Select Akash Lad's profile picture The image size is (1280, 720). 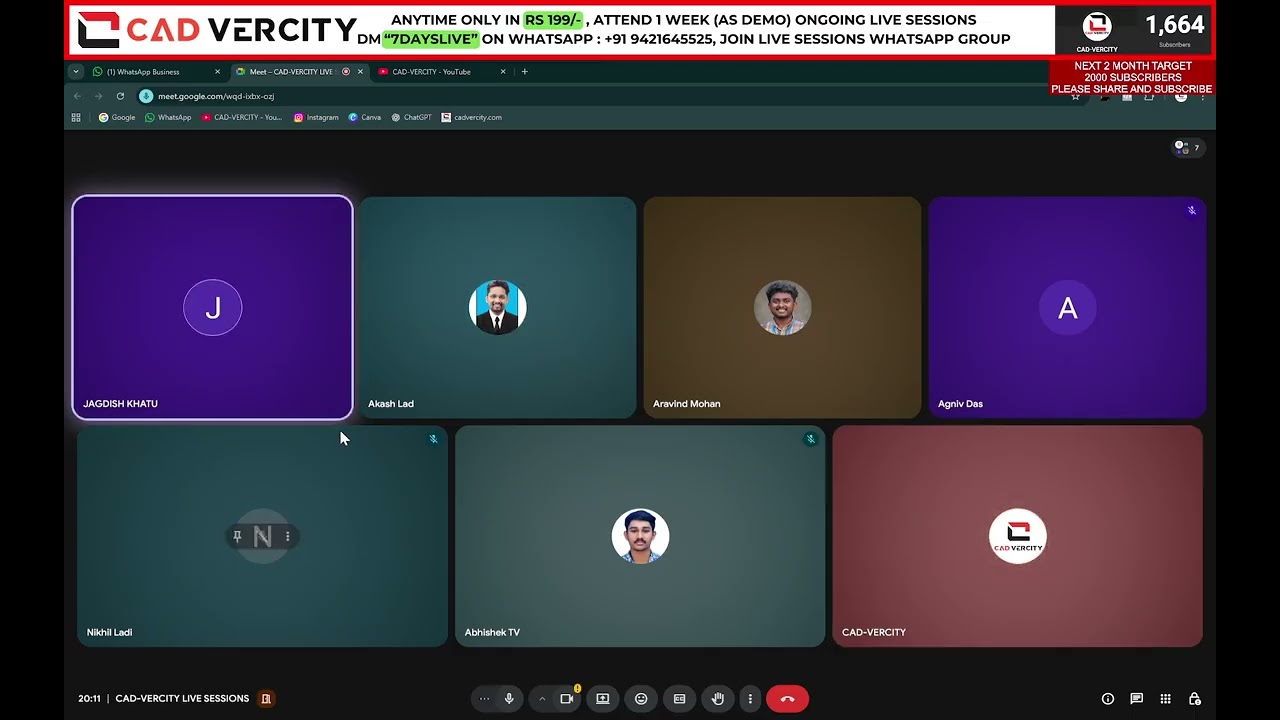pyautogui.click(x=497, y=307)
